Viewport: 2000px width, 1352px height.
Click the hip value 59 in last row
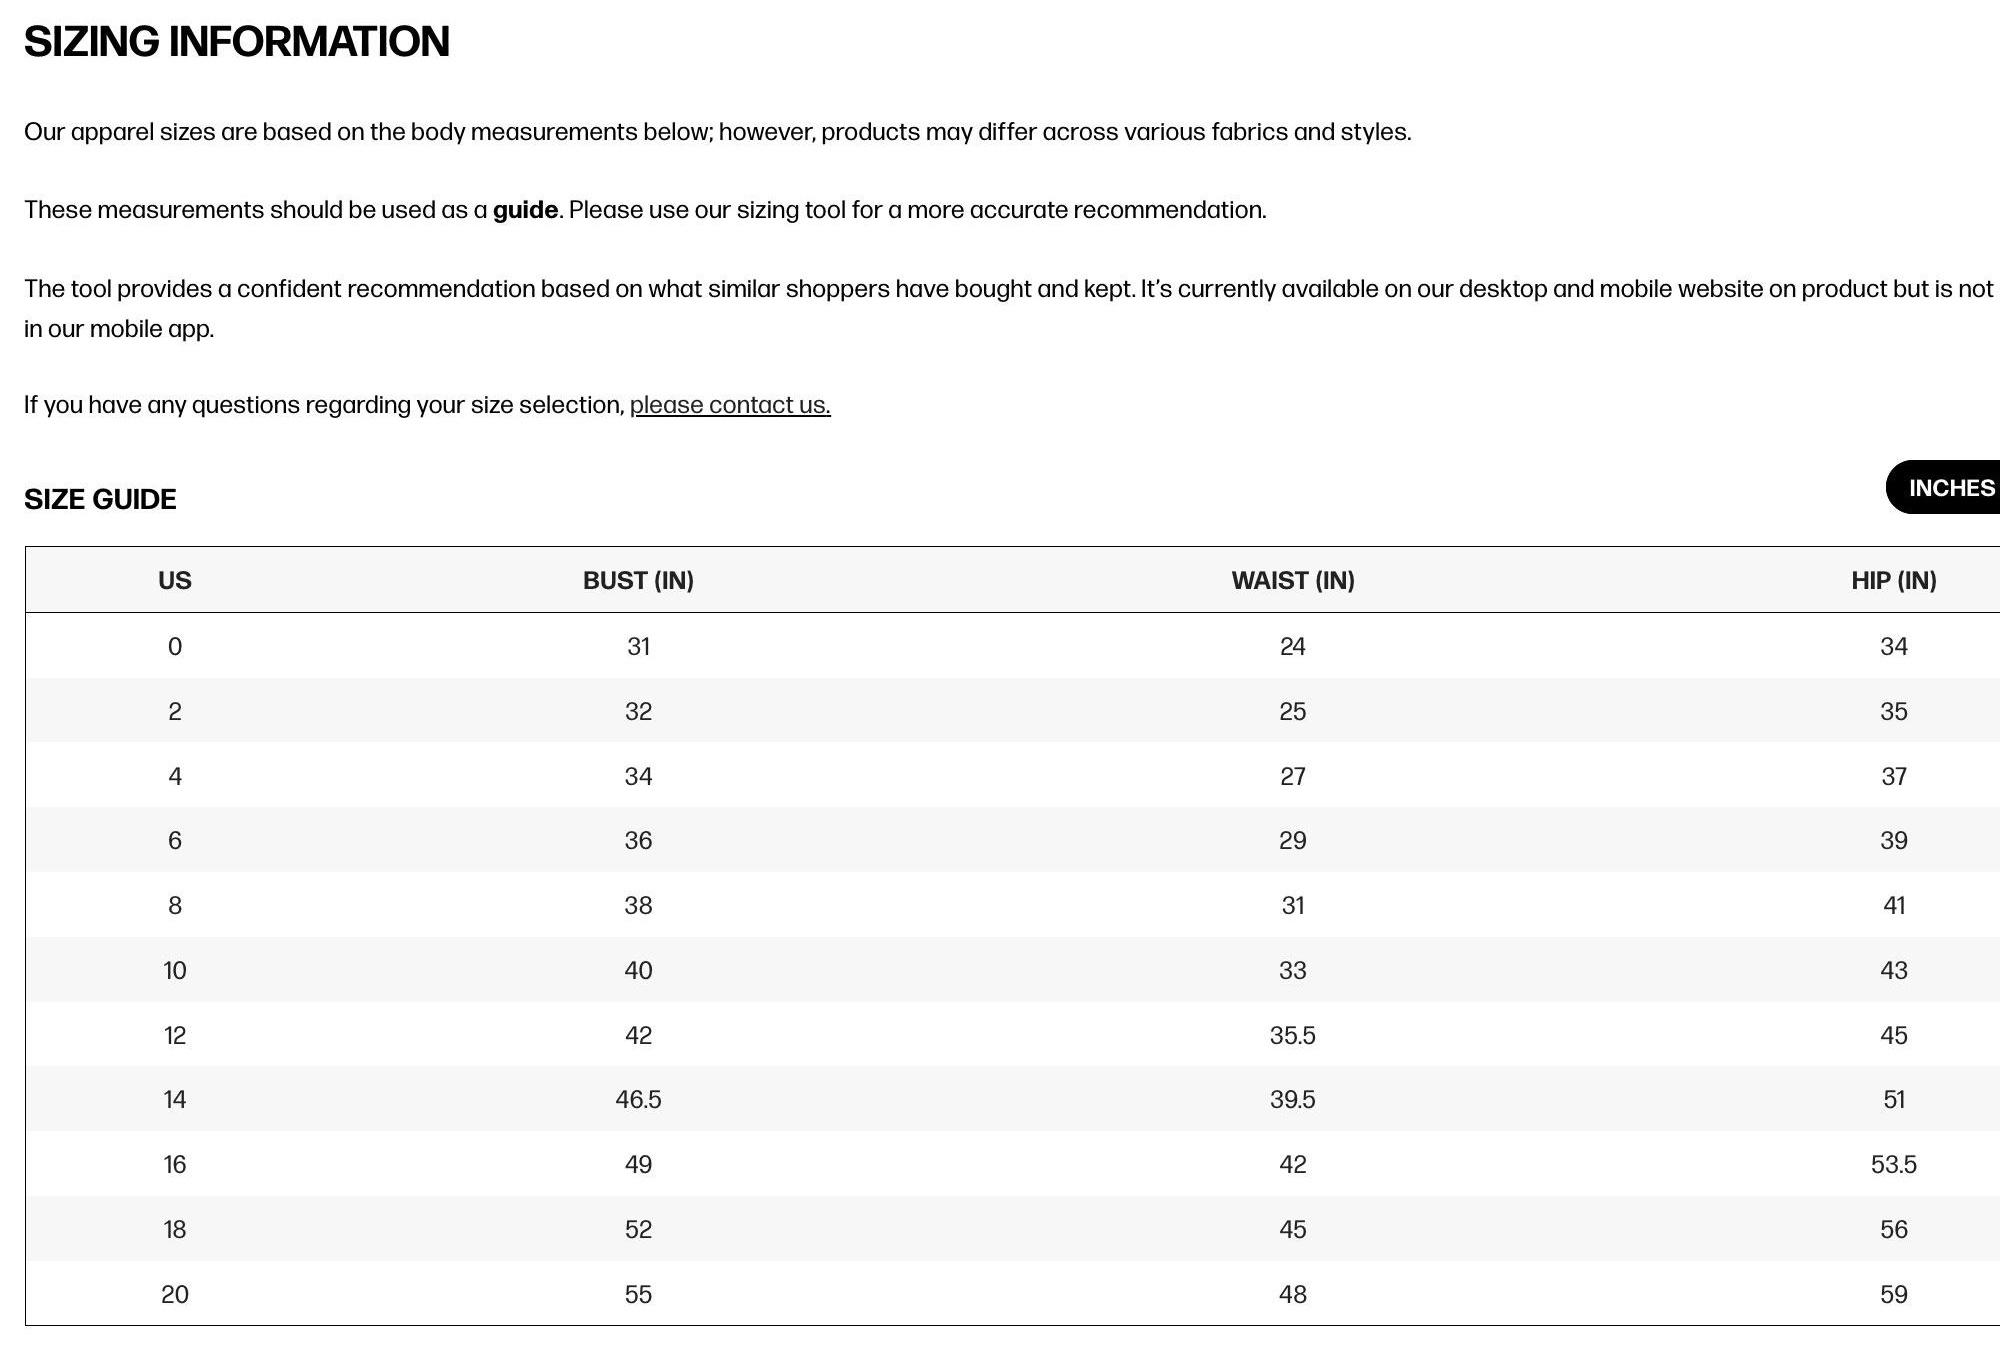point(1893,1294)
